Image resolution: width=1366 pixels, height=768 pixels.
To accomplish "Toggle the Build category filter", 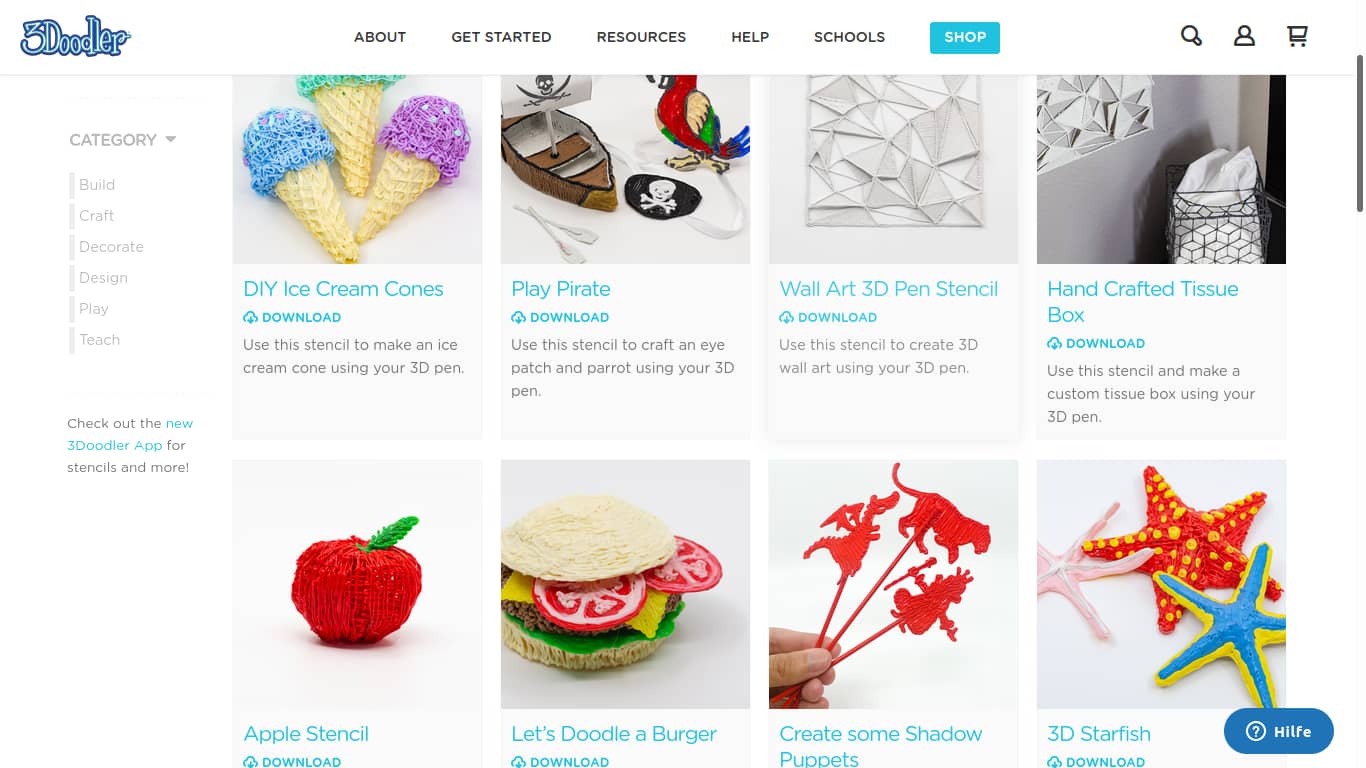I will [97, 185].
